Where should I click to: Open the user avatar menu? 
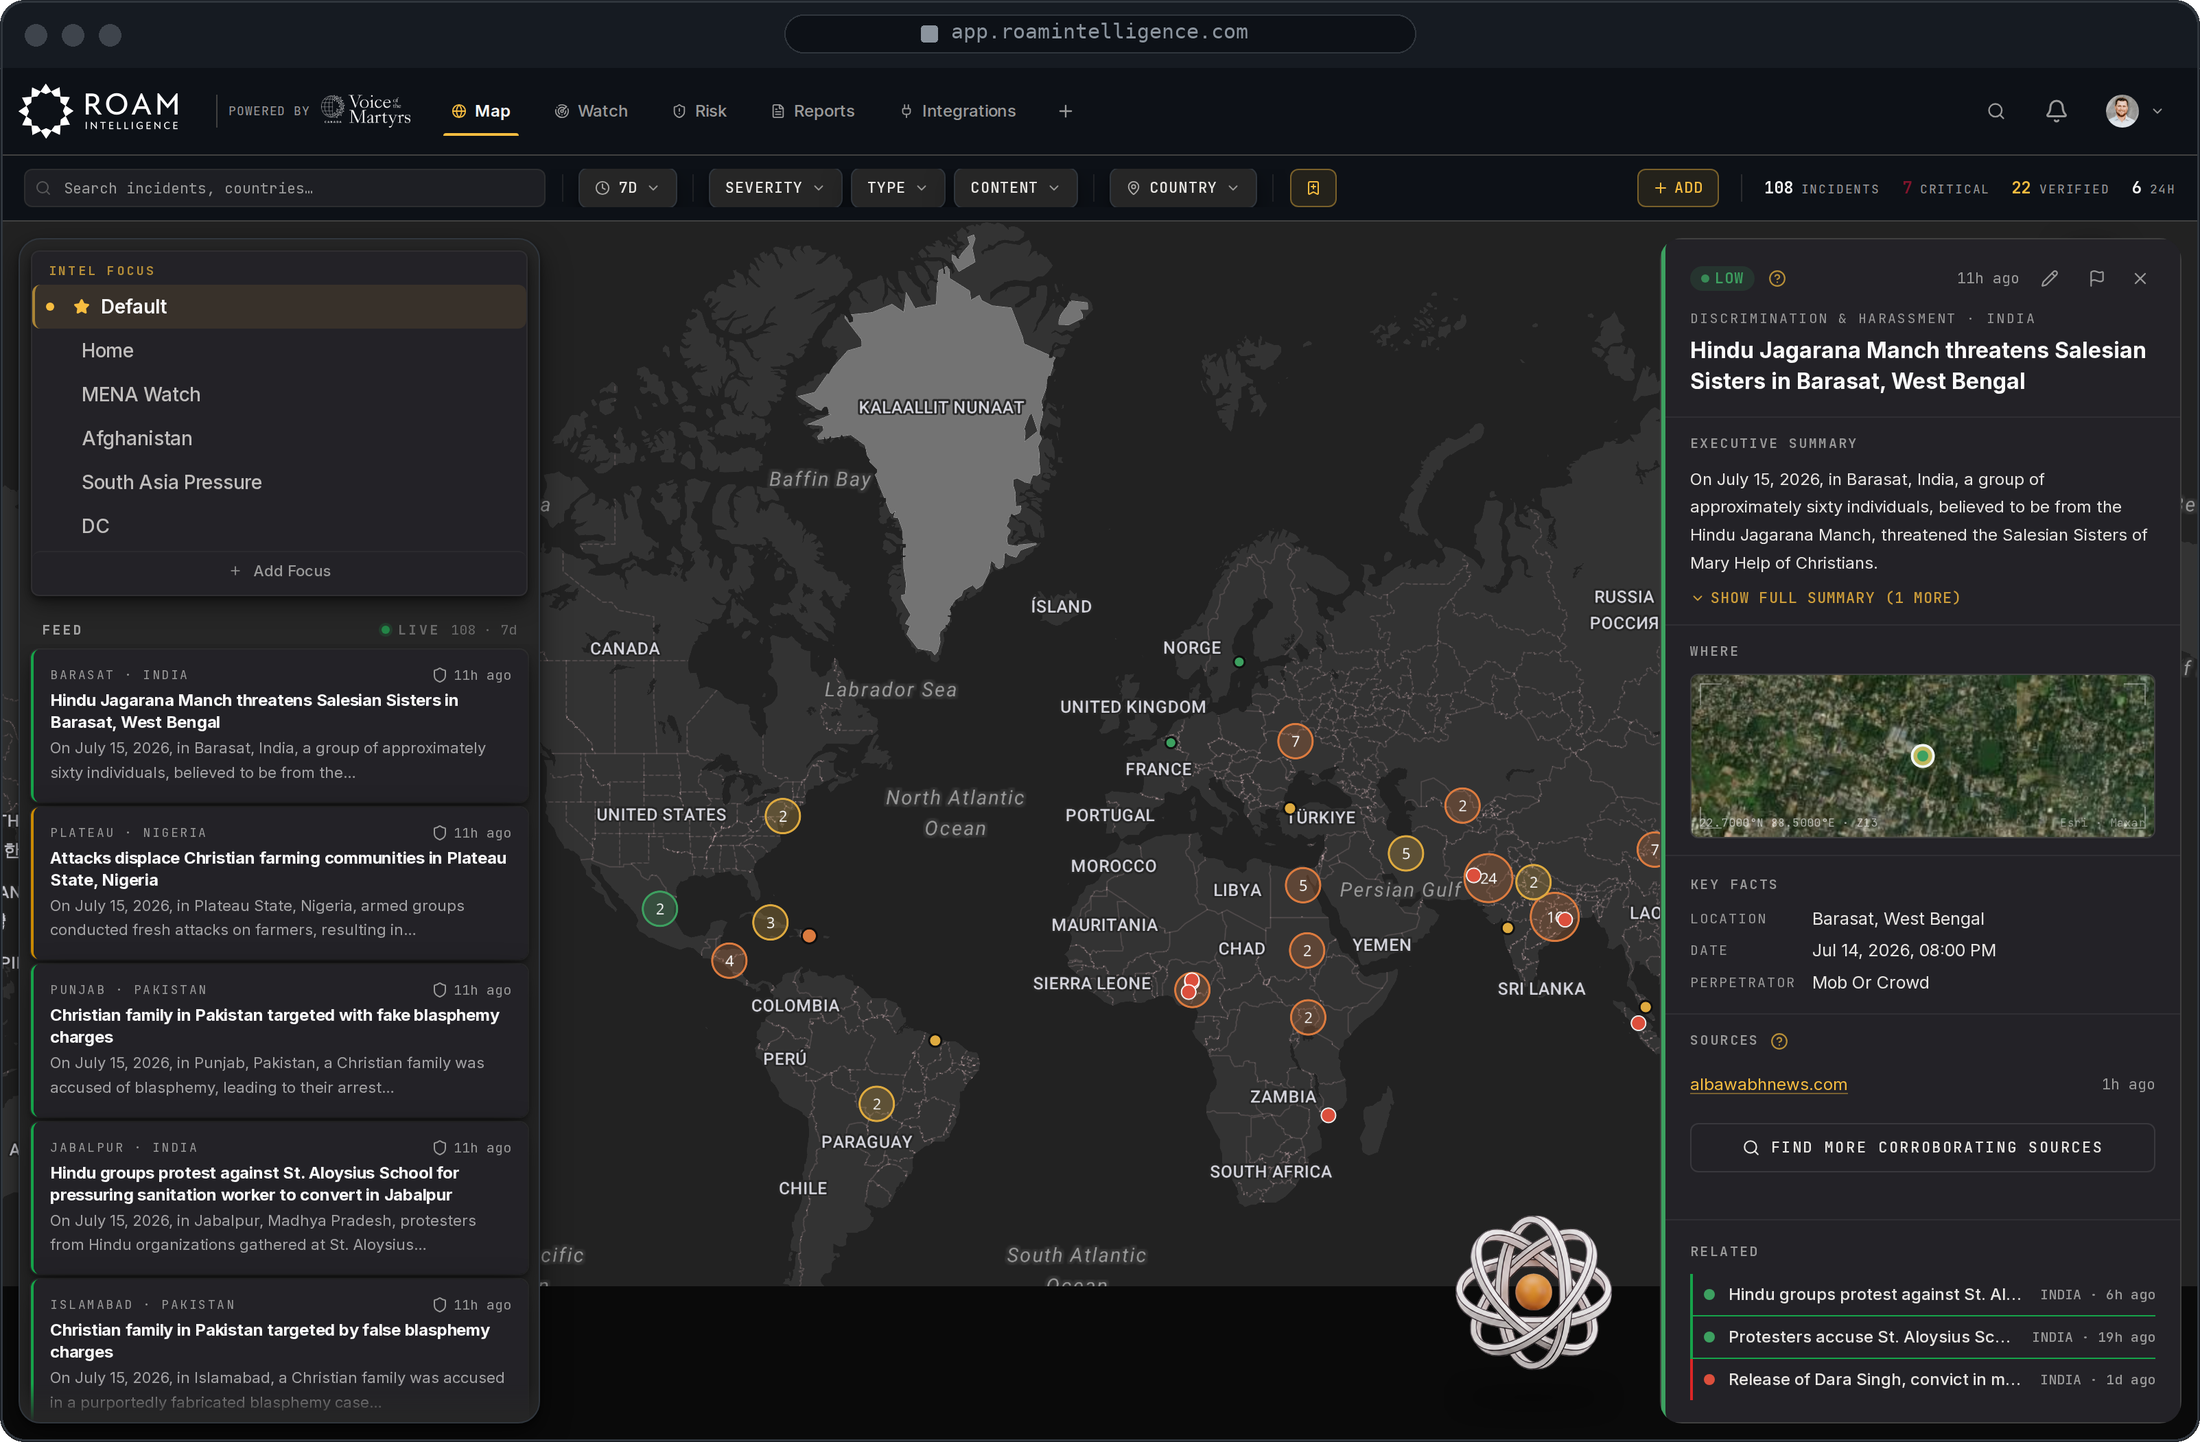pos(2134,111)
